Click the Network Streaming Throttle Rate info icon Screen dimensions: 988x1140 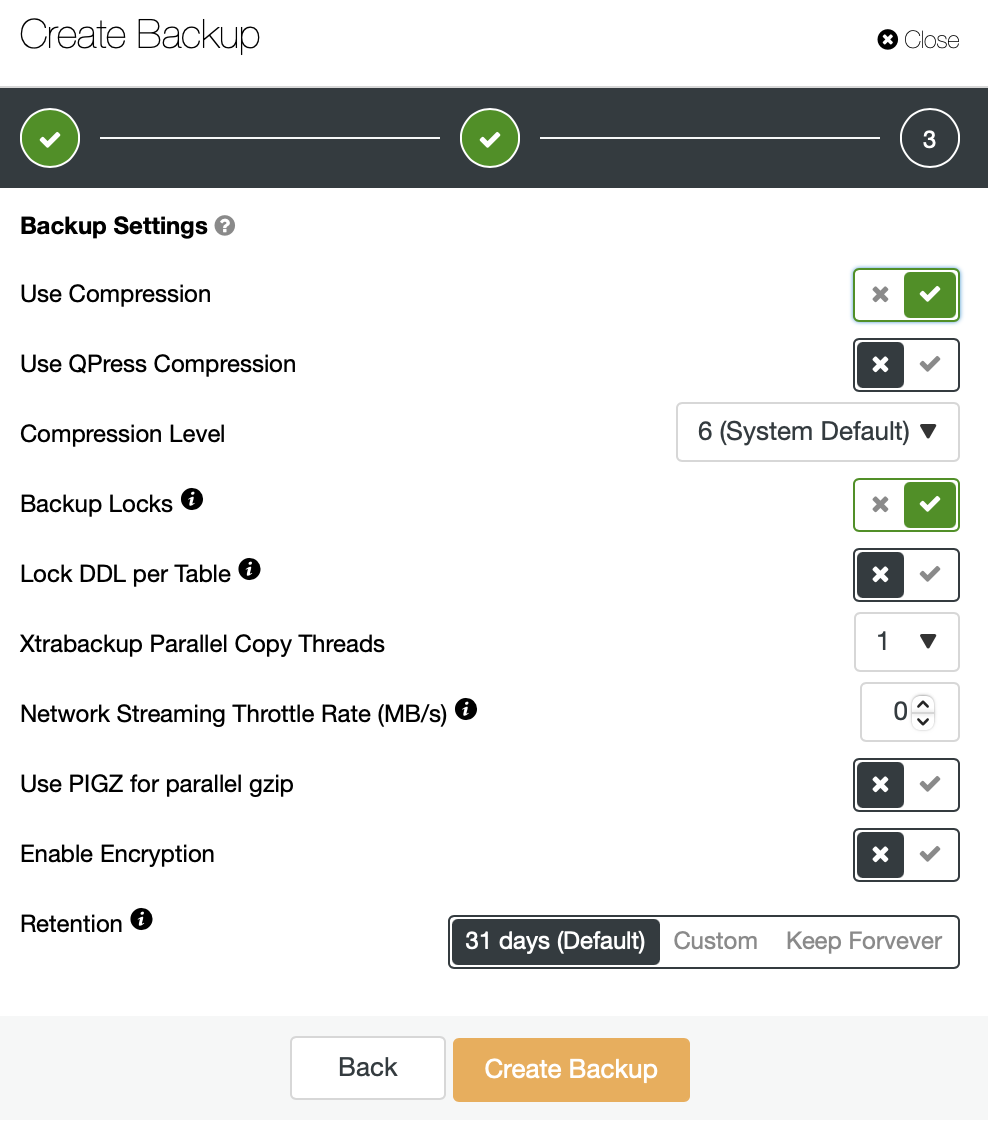point(466,709)
